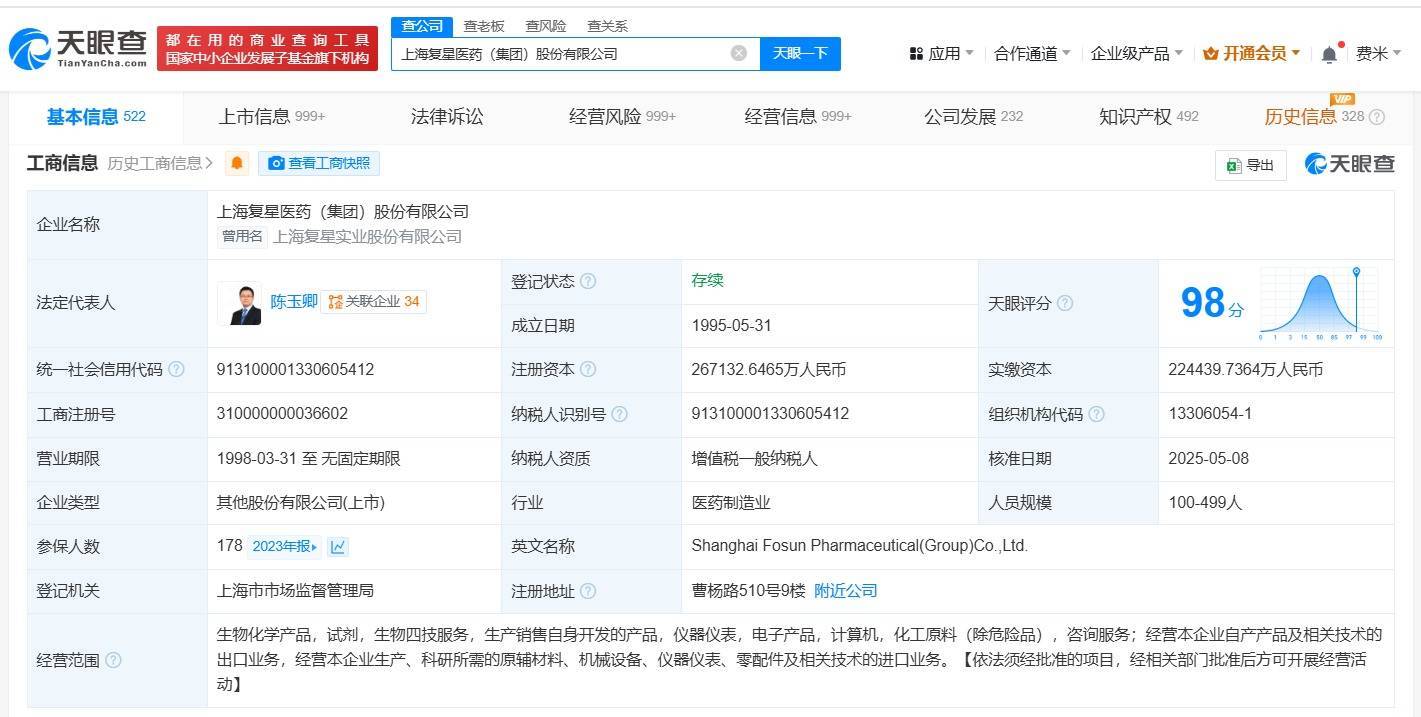Open the 应用 dropdown menu
1421x717 pixels.
[x=941, y=53]
